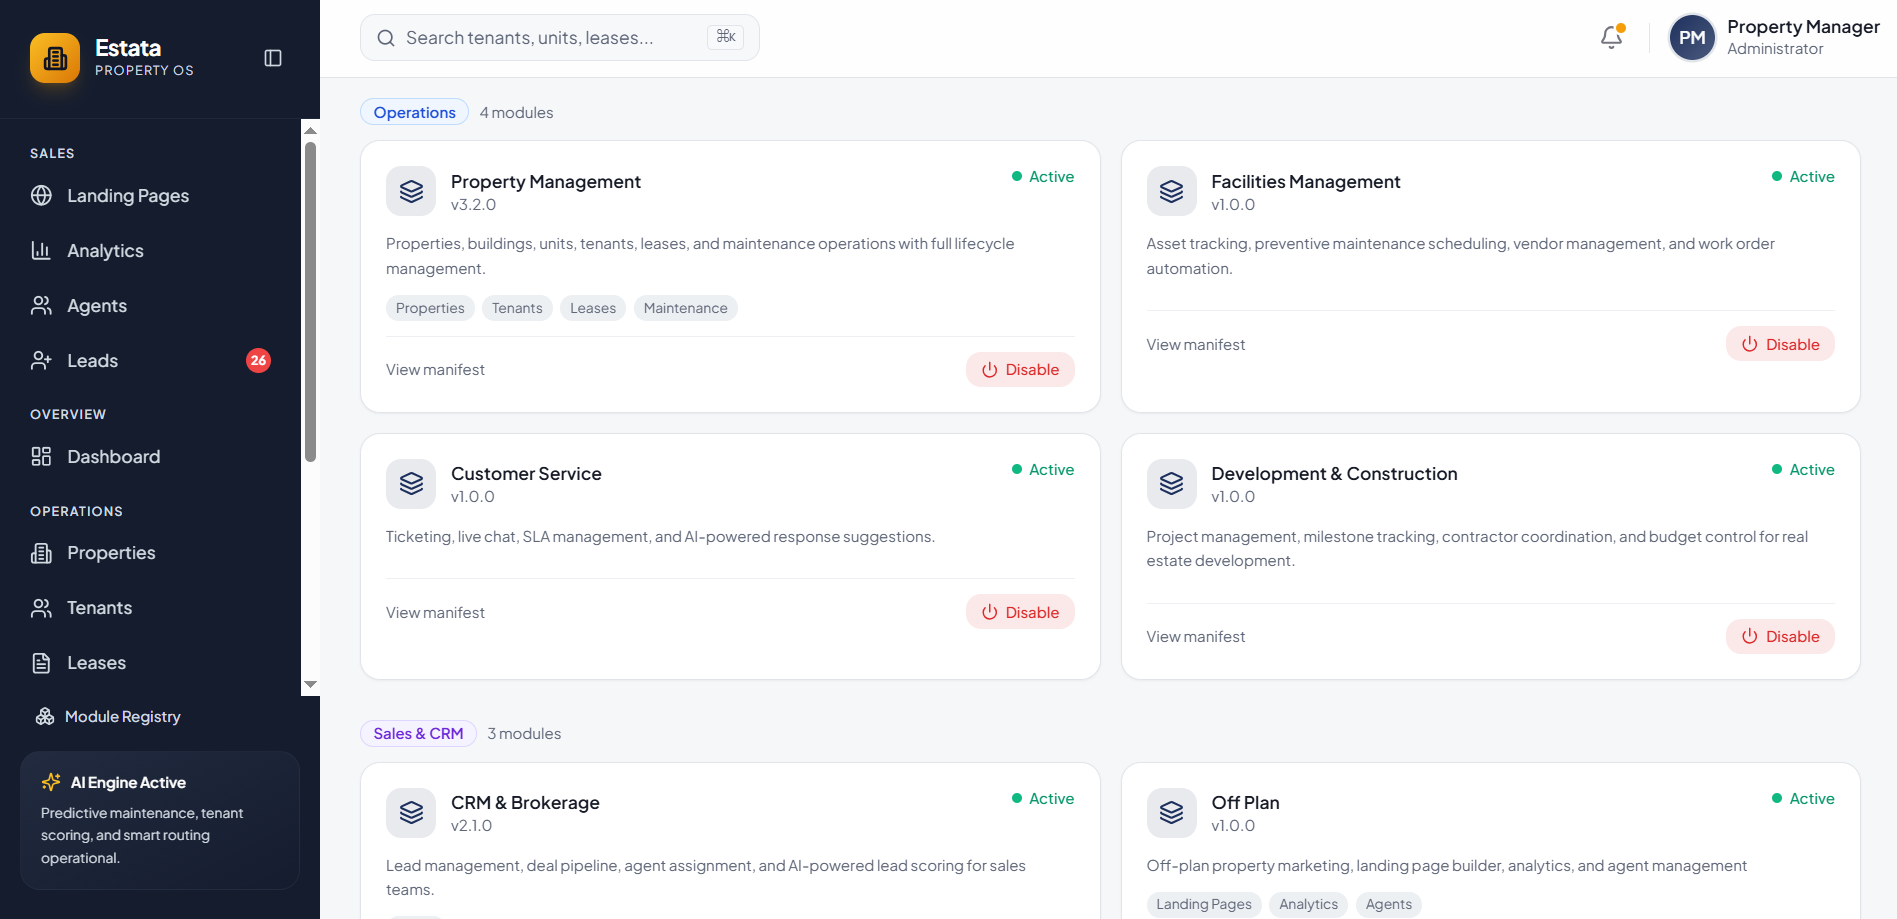The height and width of the screenshot is (919, 1897).
Task: Click the Analytics bar chart icon
Action: 41,251
